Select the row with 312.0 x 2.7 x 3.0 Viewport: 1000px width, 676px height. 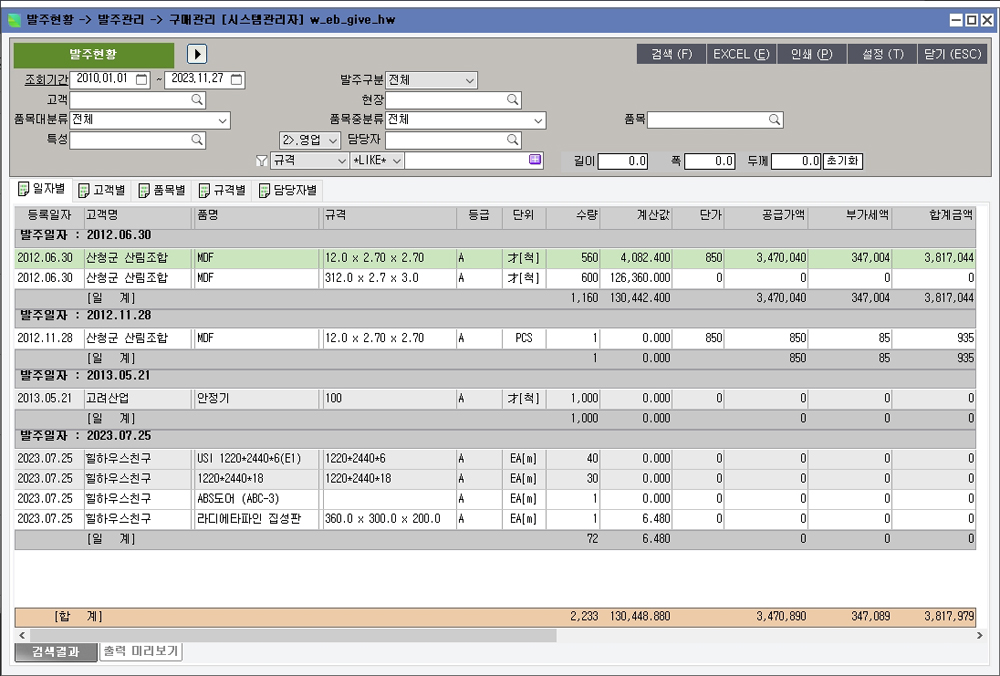pyautogui.click(x=495, y=278)
